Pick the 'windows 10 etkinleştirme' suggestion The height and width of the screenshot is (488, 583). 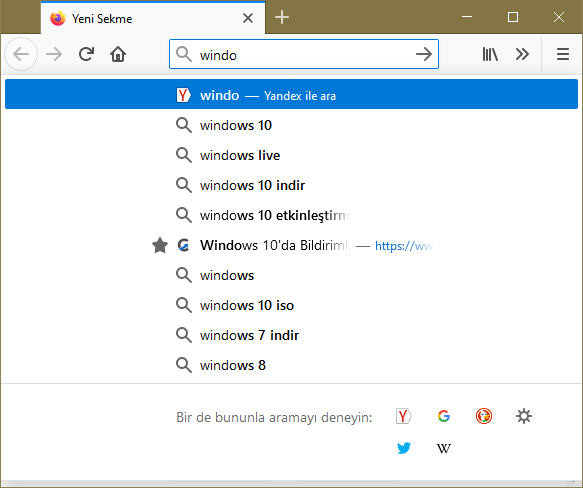pyautogui.click(x=292, y=215)
